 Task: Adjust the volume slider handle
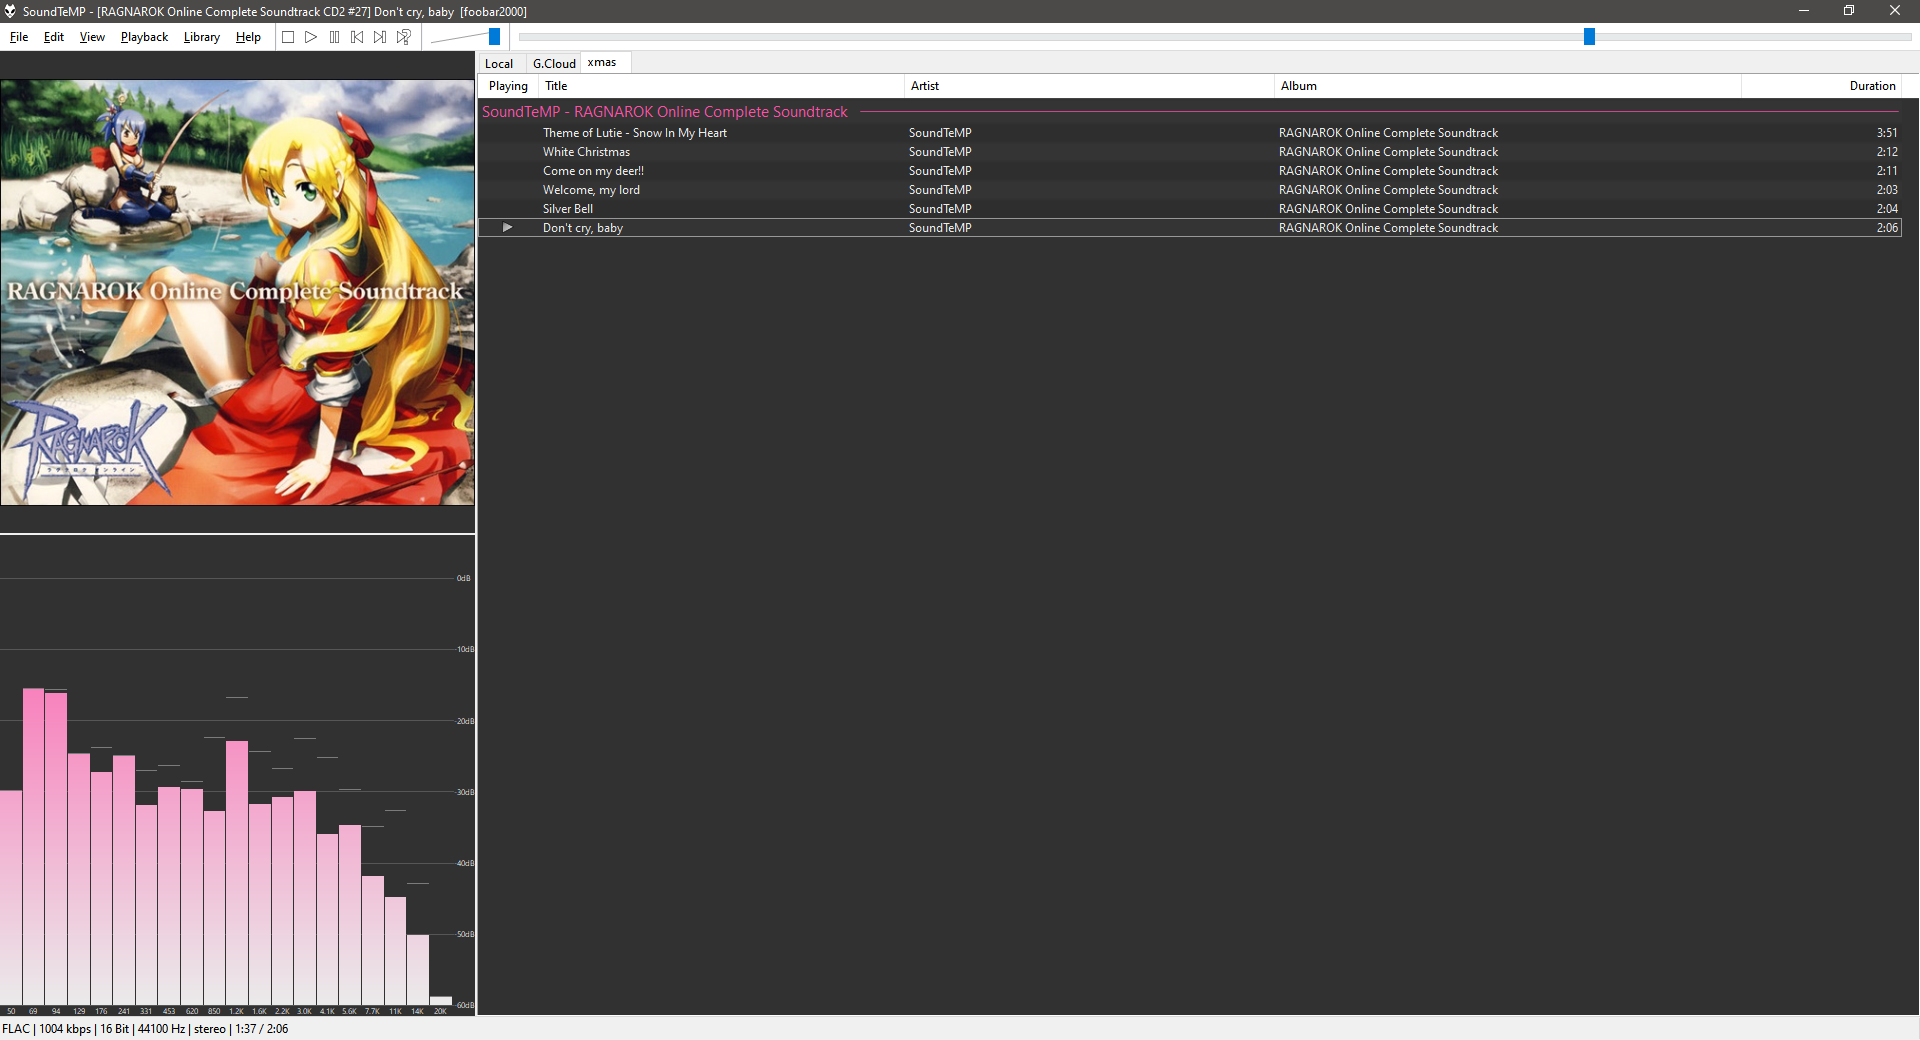click(494, 37)
